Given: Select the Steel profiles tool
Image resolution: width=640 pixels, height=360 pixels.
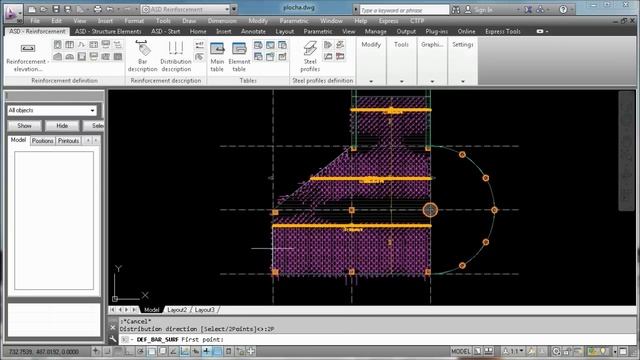Looking at the screenshot, I should coord(310,57).
